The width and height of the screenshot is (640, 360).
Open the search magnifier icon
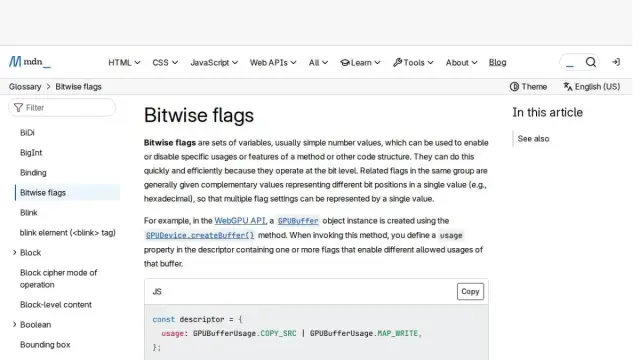click(591, 62)
